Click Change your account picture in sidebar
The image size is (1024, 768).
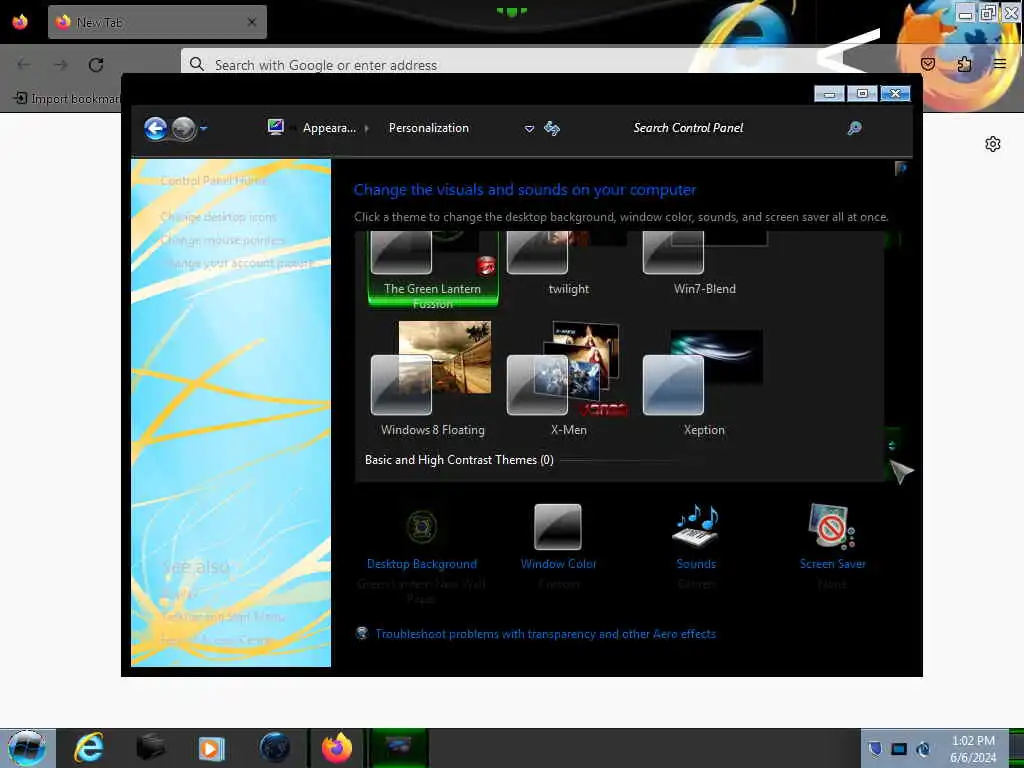236,263
